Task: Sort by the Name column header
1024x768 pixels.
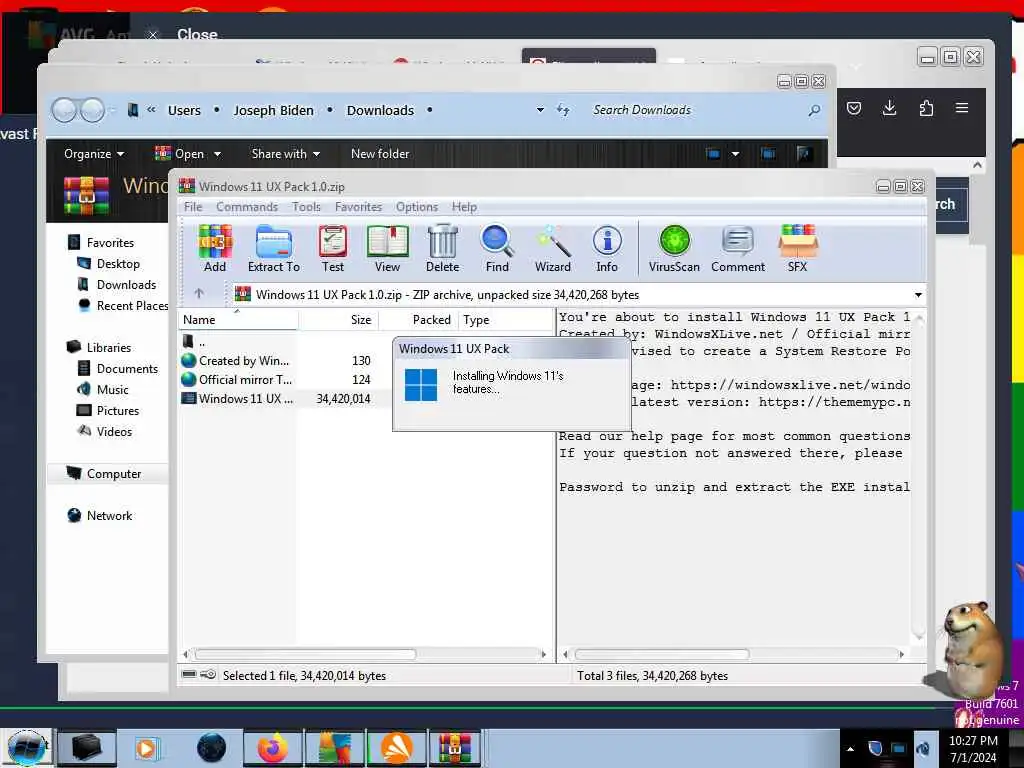Action: click(238, 320)
